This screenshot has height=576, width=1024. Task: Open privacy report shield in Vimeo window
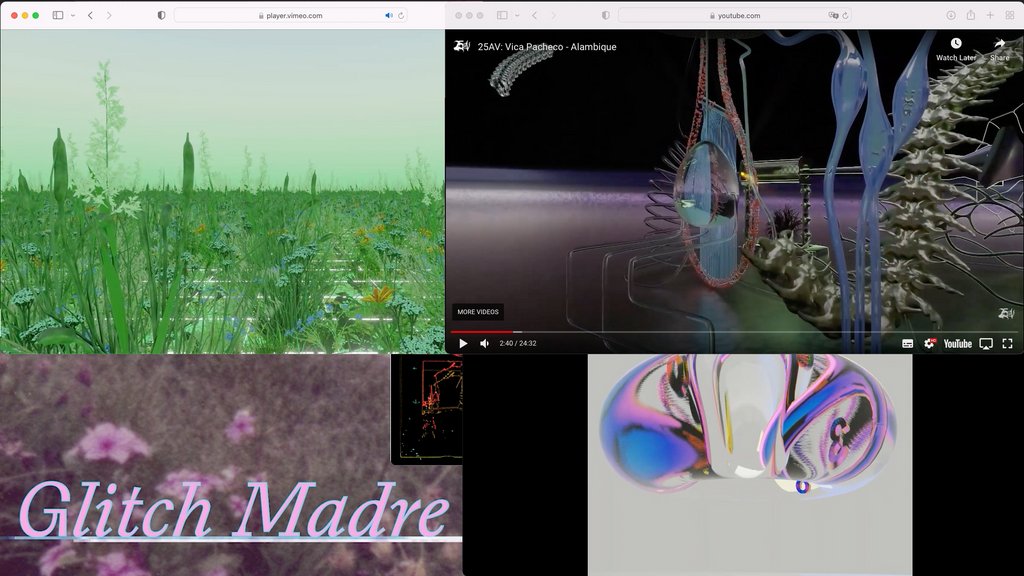tap(161, 15)
